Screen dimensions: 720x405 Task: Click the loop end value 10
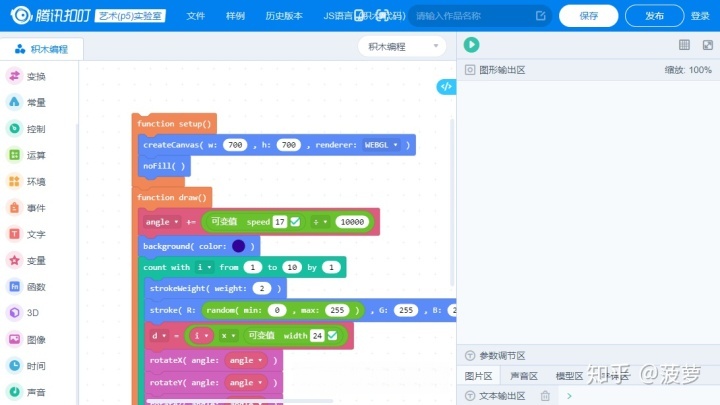[292, 267]
